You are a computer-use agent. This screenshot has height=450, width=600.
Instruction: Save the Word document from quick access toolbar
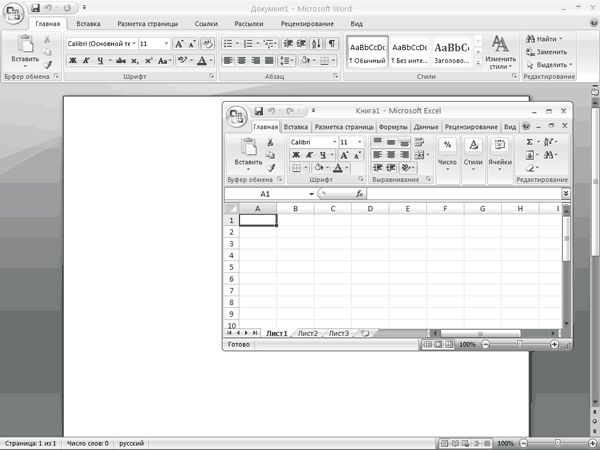[35, 8]
